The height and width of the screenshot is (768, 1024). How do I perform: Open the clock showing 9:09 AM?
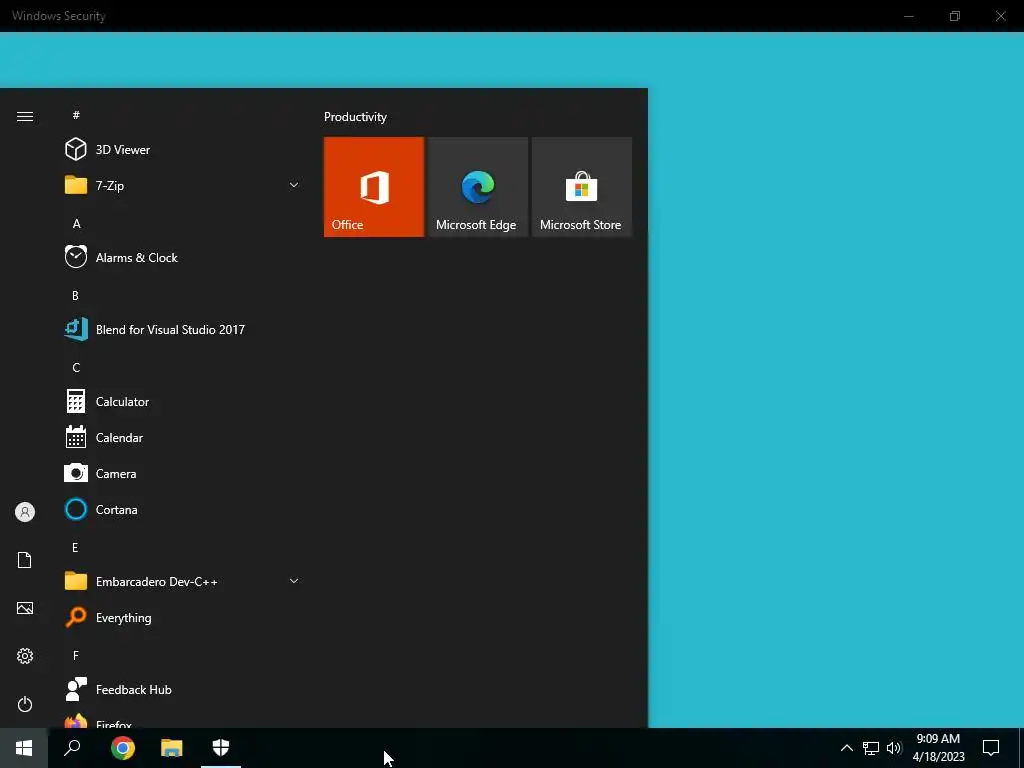tap(938, 748)
